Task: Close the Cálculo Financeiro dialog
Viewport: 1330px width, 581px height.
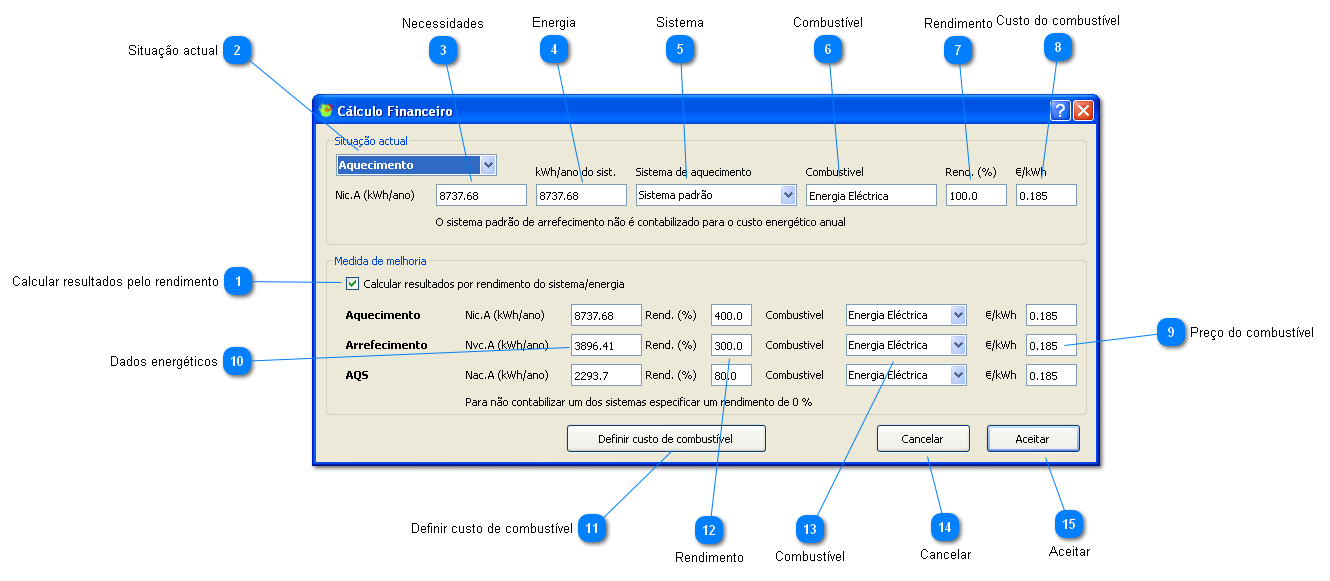Action: (1083, 111)
